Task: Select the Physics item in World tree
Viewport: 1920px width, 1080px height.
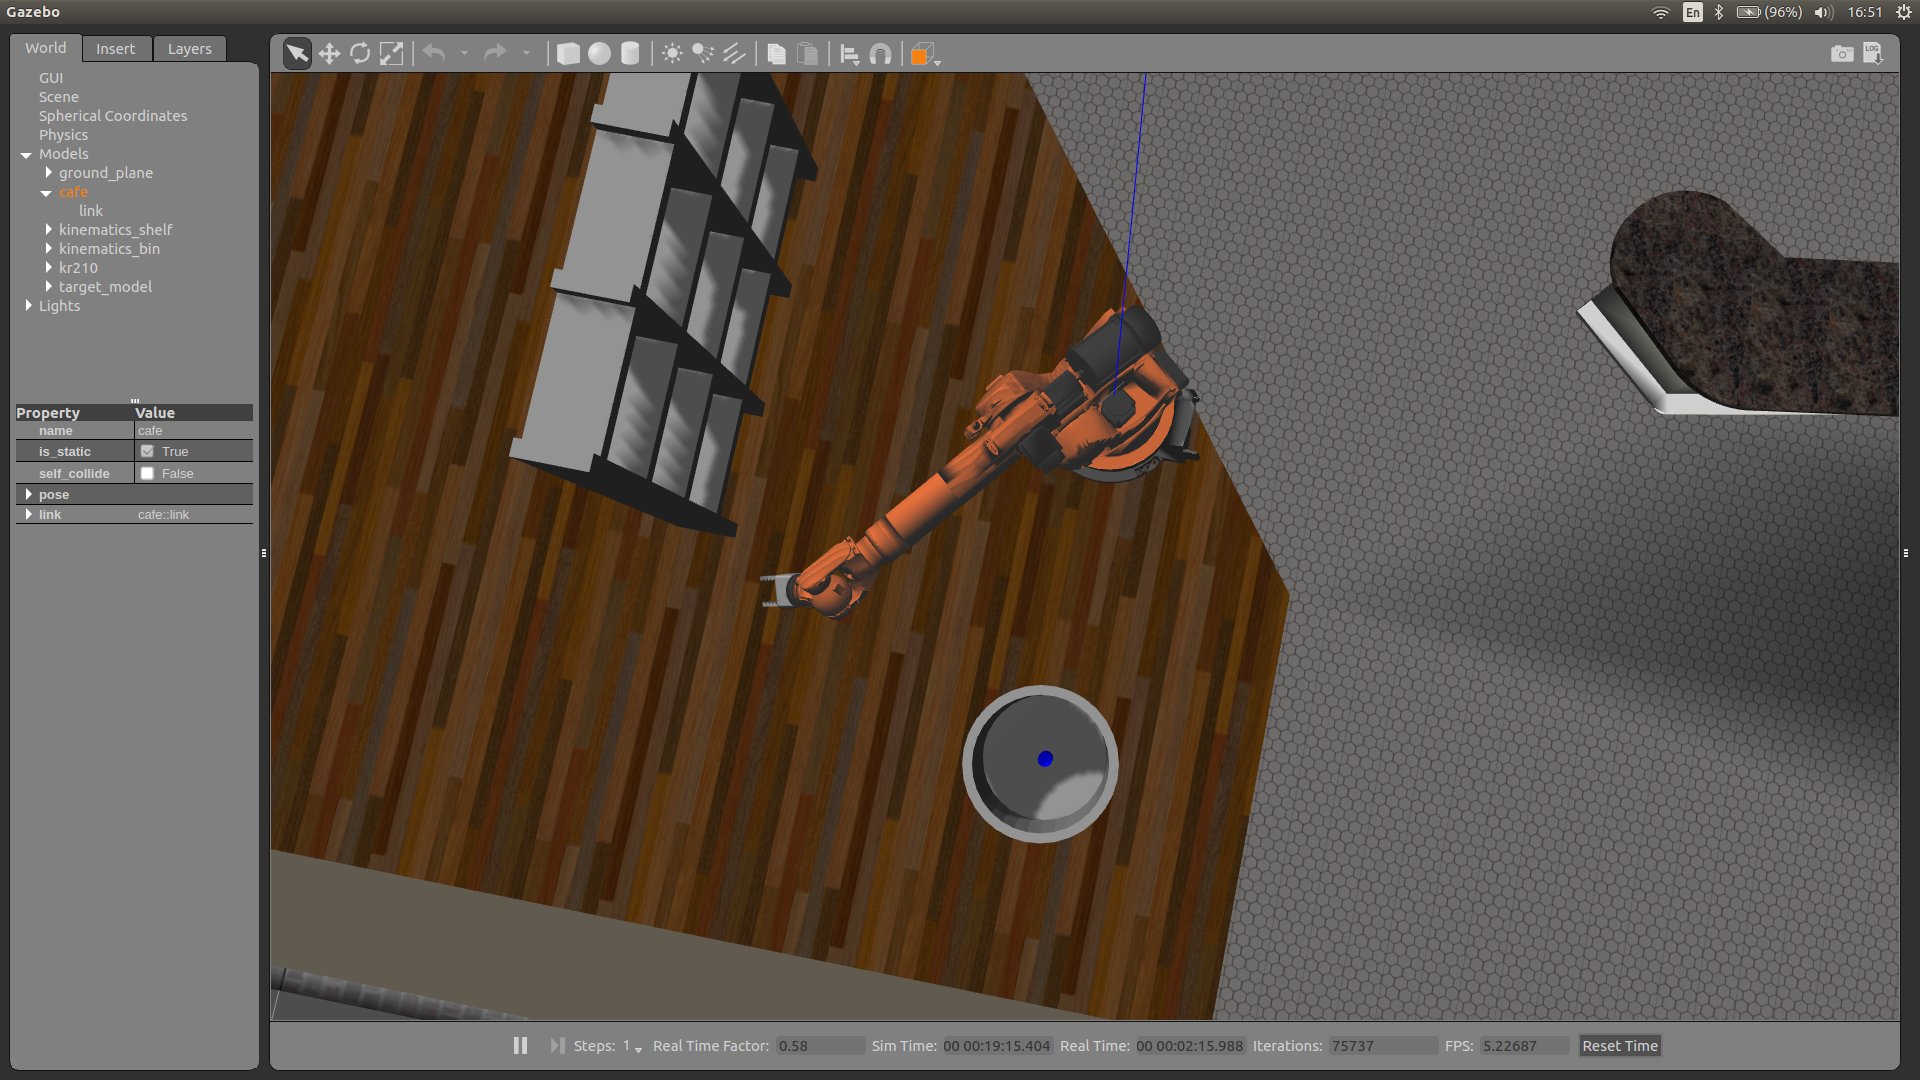Action: (63, 135)
